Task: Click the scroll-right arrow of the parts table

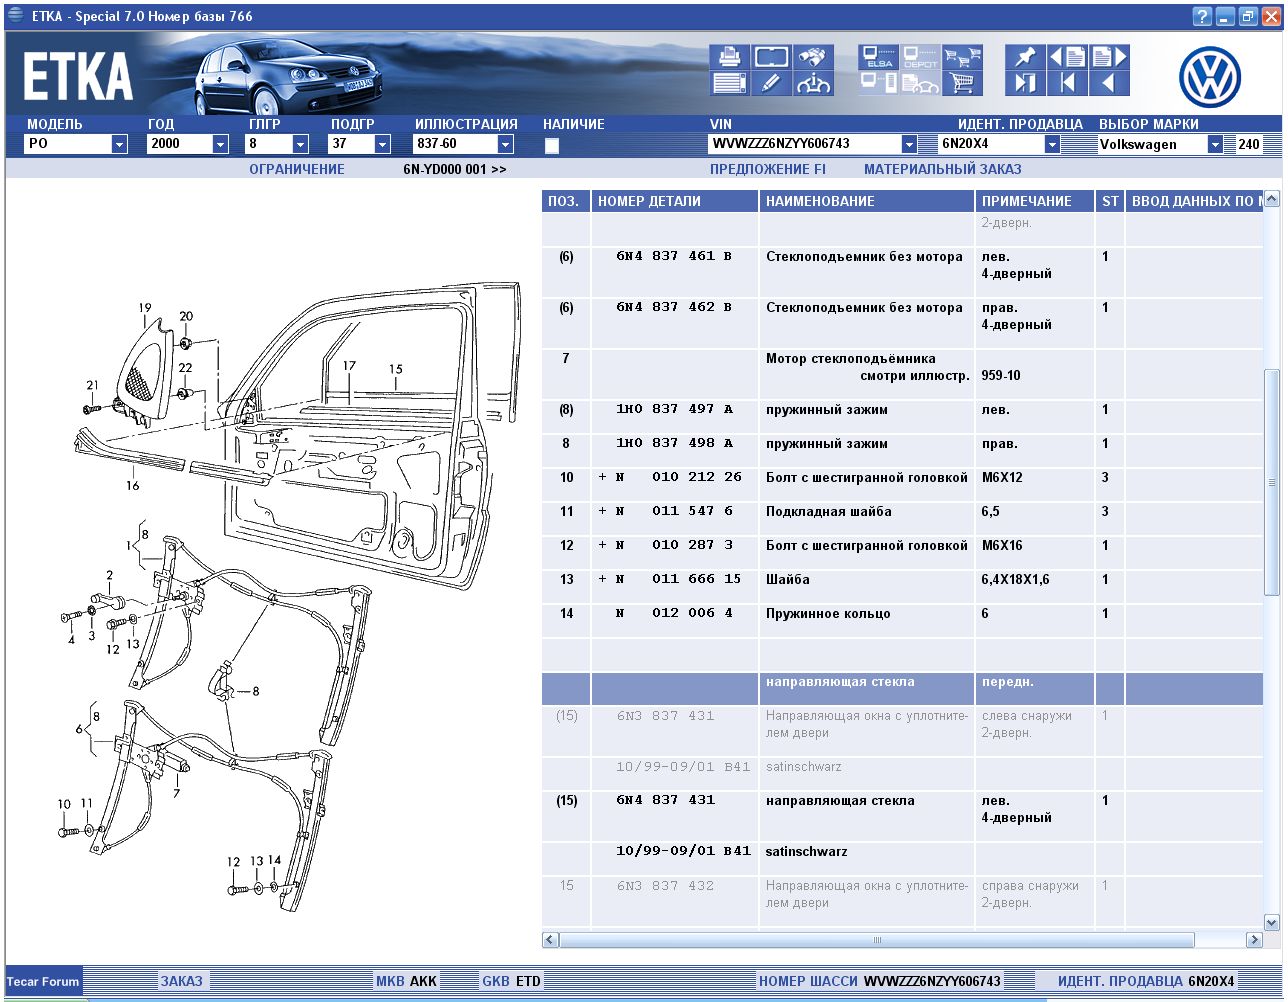Action: click(x=1254, y=940)
